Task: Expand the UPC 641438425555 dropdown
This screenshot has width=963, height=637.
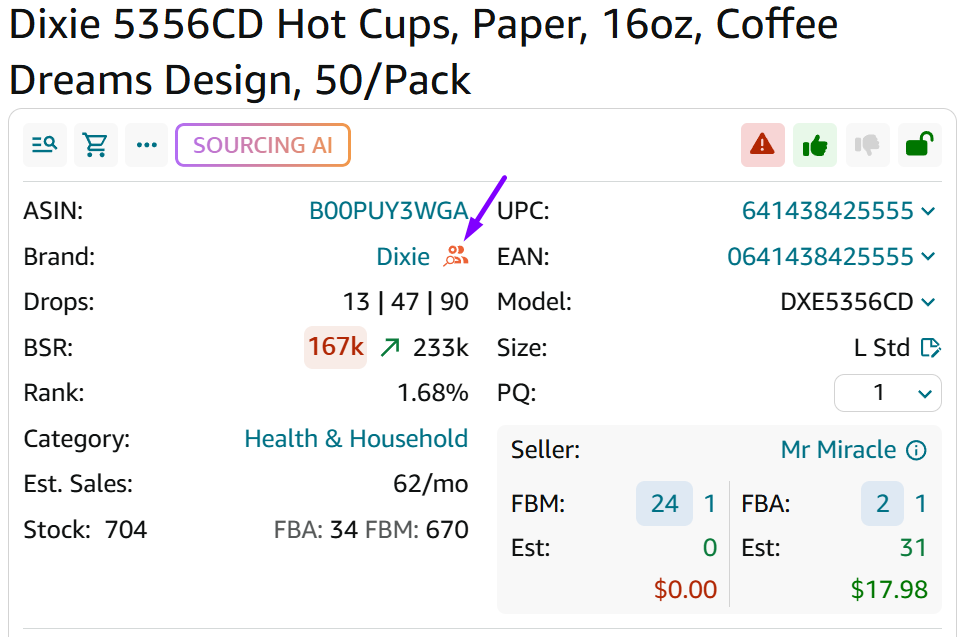Action: click(928, 211)
